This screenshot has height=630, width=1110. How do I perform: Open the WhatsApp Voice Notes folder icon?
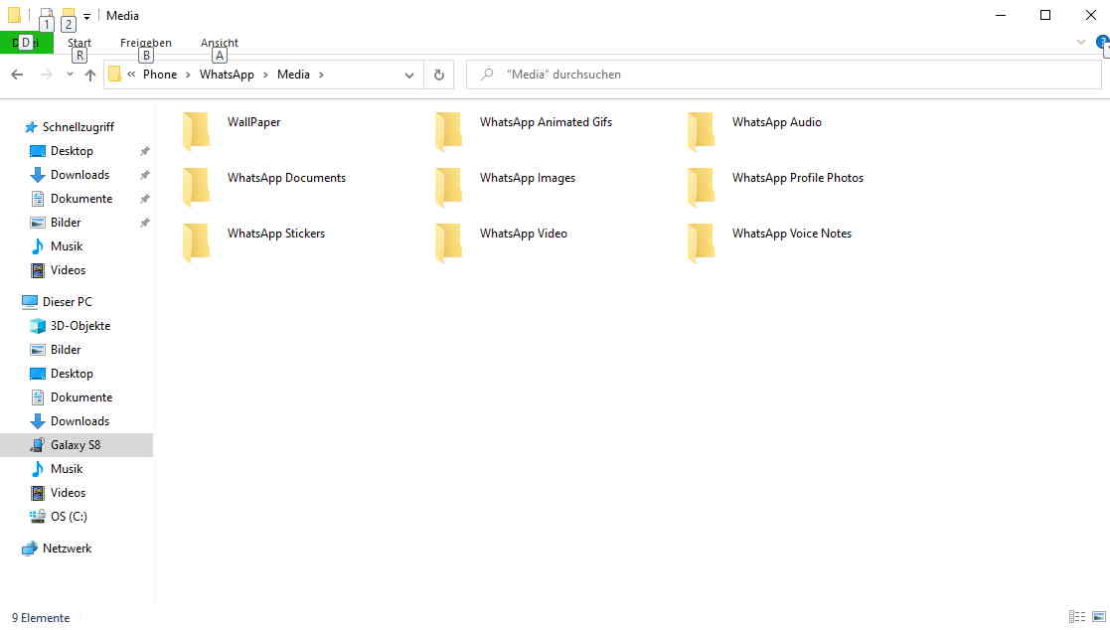[702, 243]
